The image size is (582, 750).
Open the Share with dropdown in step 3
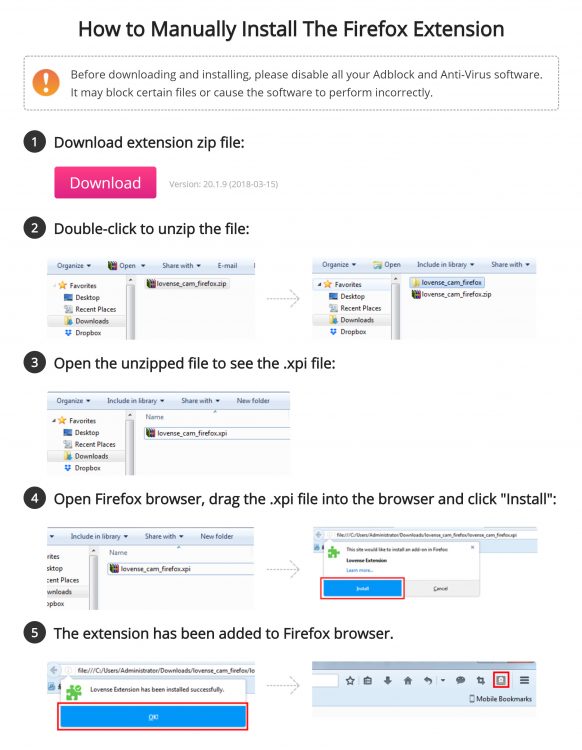[x=200, y=400]
